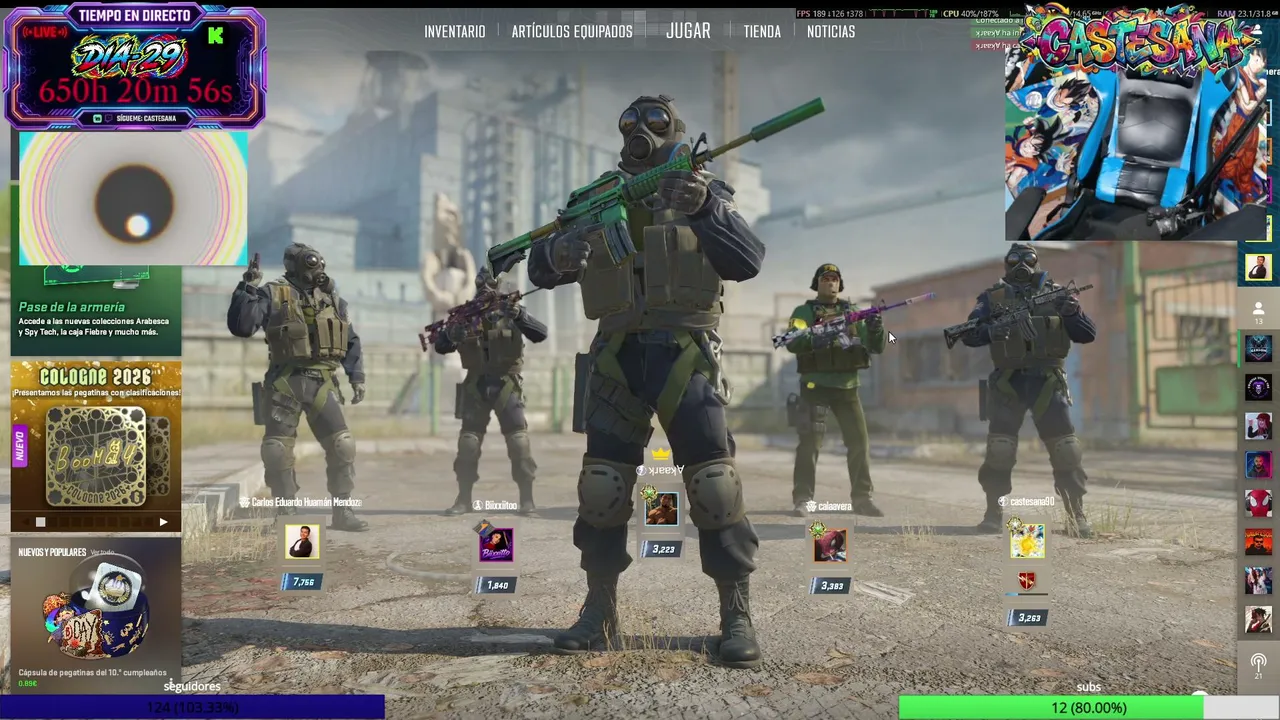Click the name 'Carlos Eduardo Huamán Mendoza'
Screen dimensions: 1280x720
click(306, 502)
